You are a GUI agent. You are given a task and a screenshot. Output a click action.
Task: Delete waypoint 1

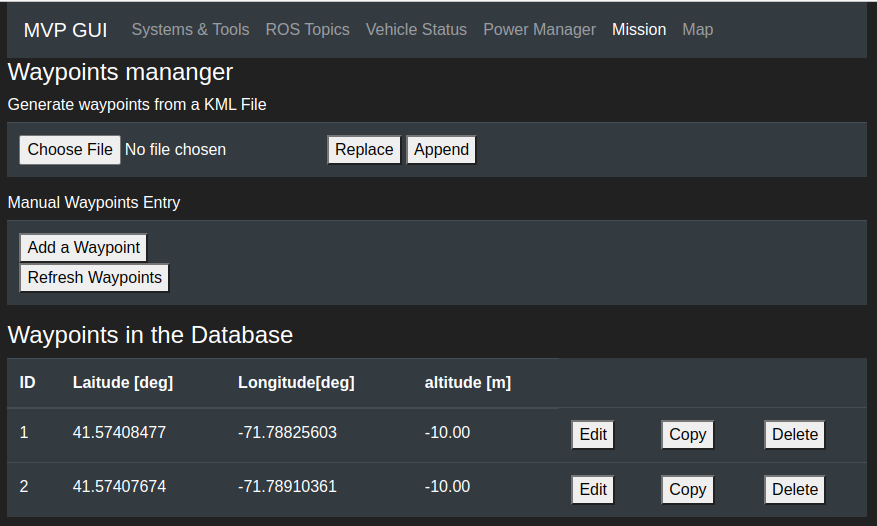pyautogui.click(x=795, y=435)
